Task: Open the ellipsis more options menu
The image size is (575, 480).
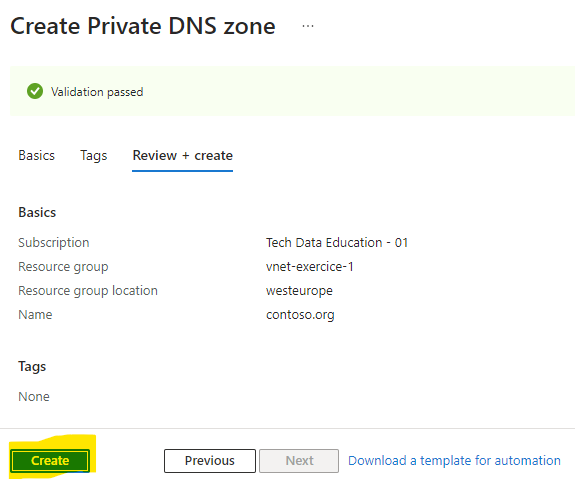Action: 308,26
